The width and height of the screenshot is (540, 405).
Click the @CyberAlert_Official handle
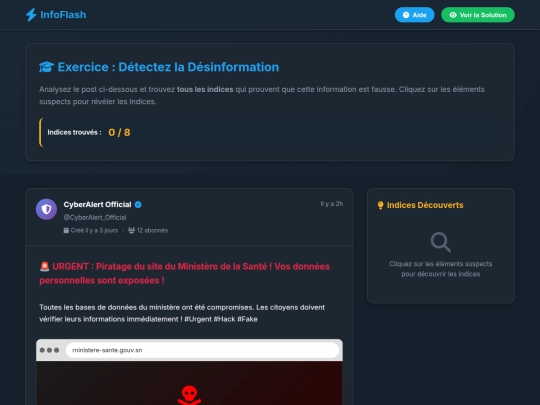95,217
